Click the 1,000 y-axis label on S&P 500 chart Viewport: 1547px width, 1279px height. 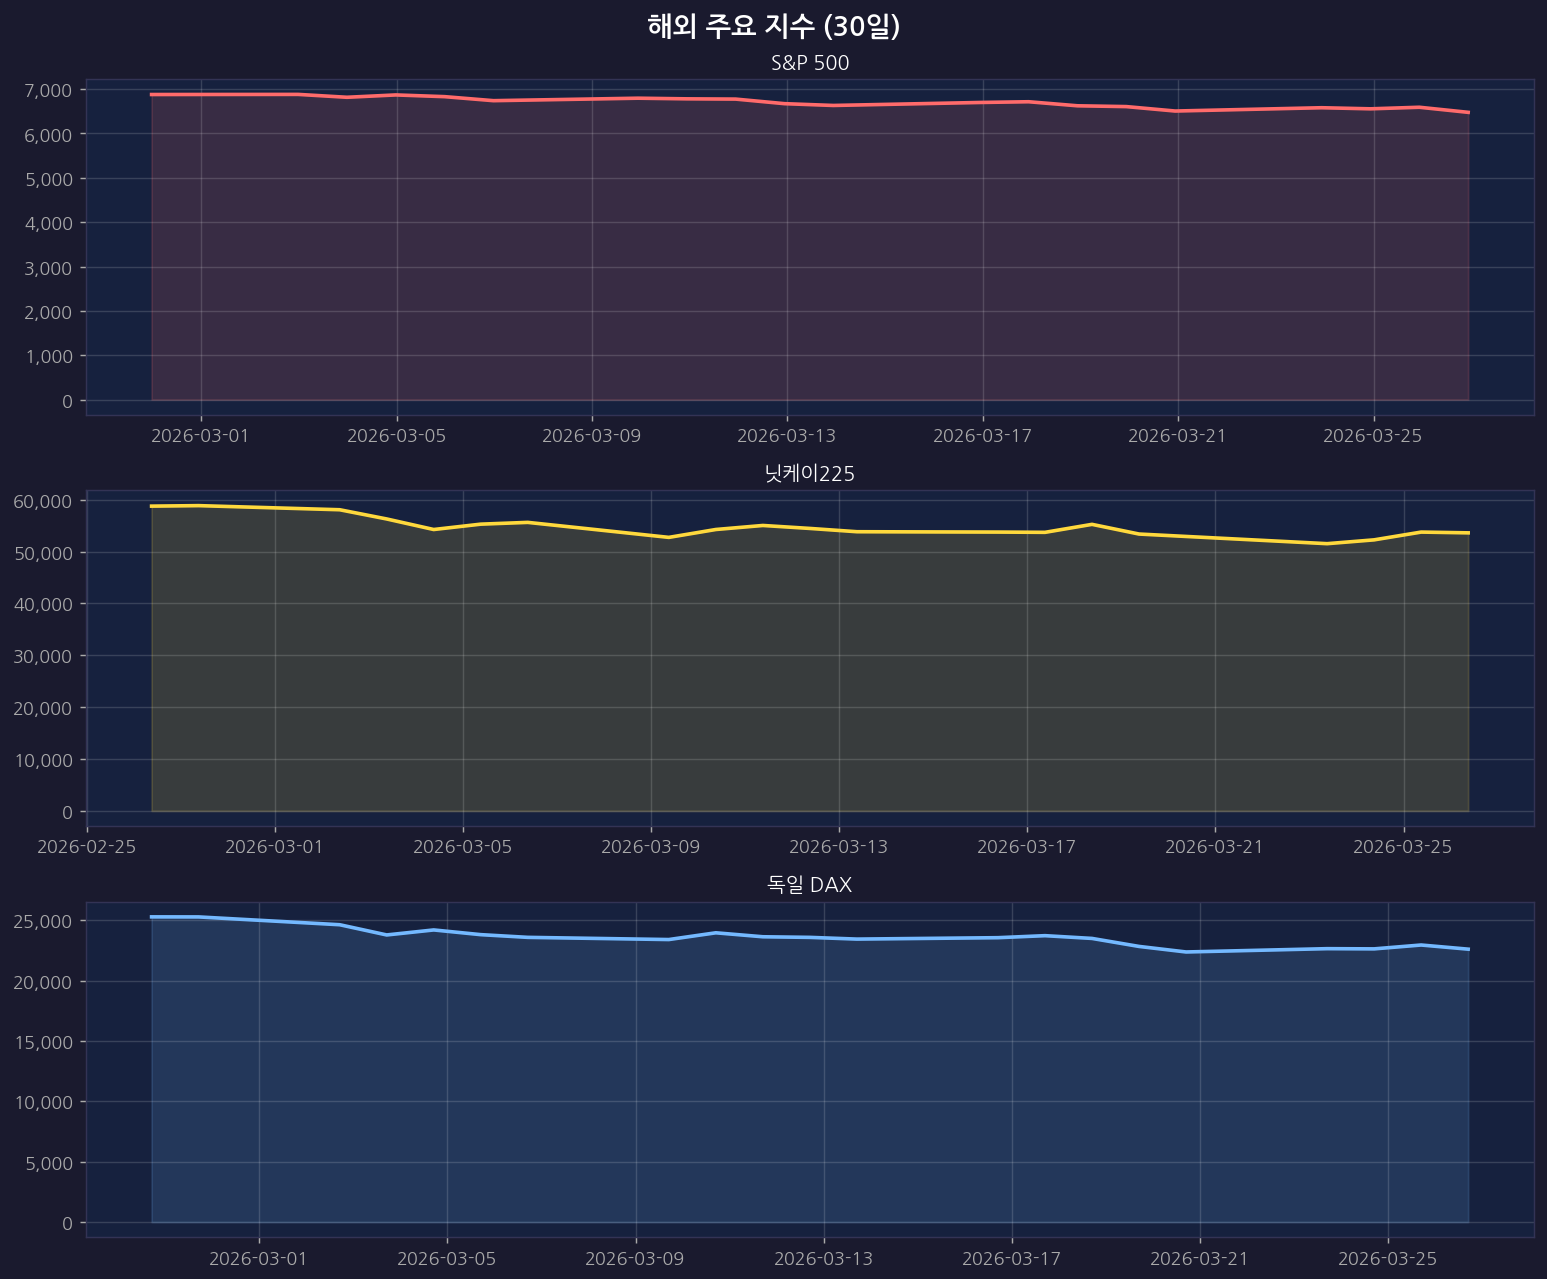tap(48, 356)
